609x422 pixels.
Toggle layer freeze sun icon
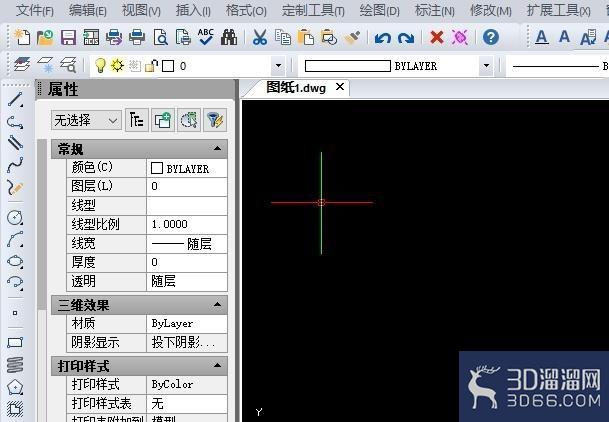[117, 65]
